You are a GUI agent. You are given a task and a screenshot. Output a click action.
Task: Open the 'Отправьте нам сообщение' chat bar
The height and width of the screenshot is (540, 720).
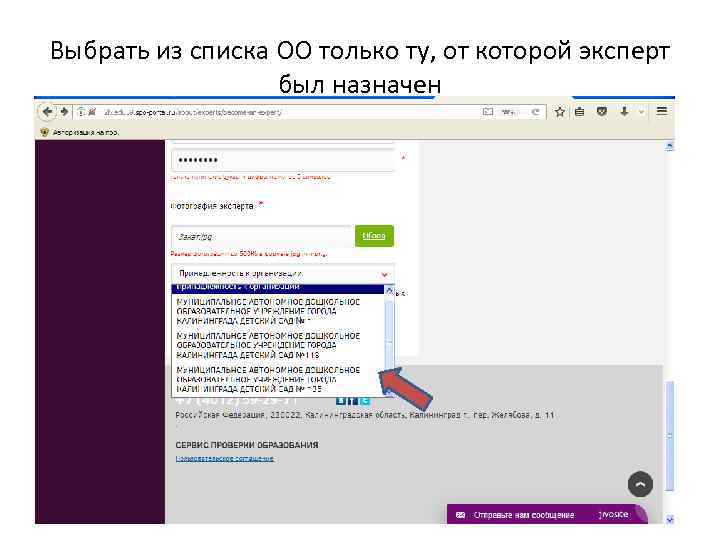point(546,514)
